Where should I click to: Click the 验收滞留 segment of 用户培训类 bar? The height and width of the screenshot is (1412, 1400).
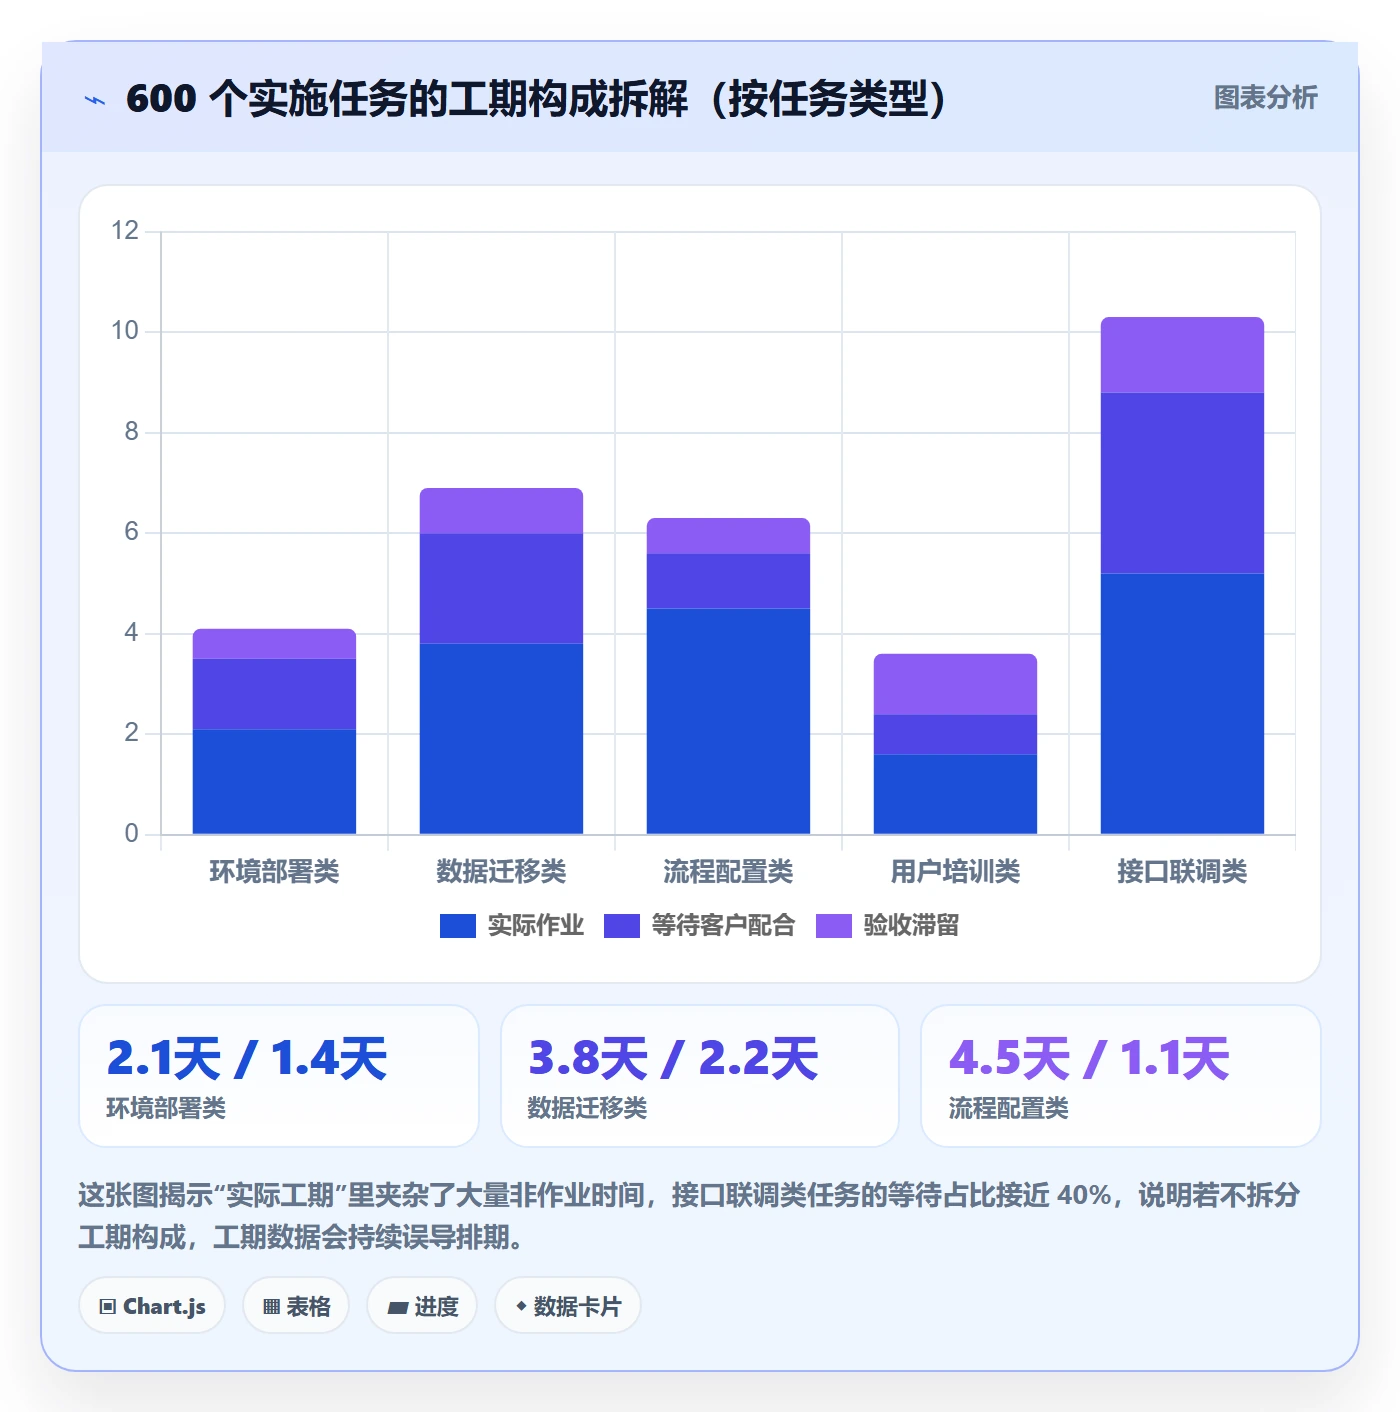click(x=955, y=684)
